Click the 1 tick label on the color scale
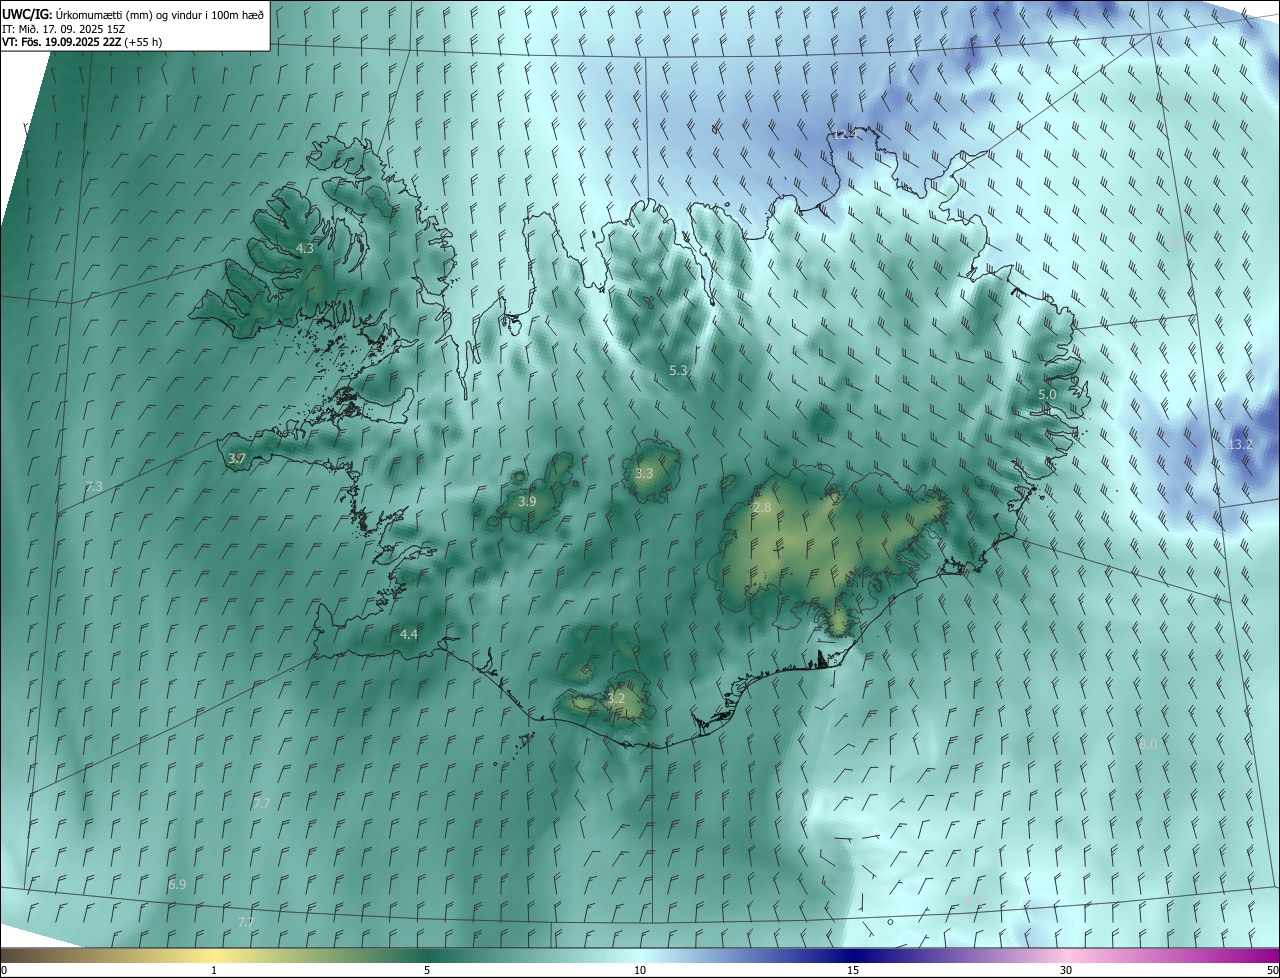 tap(214, 971)
